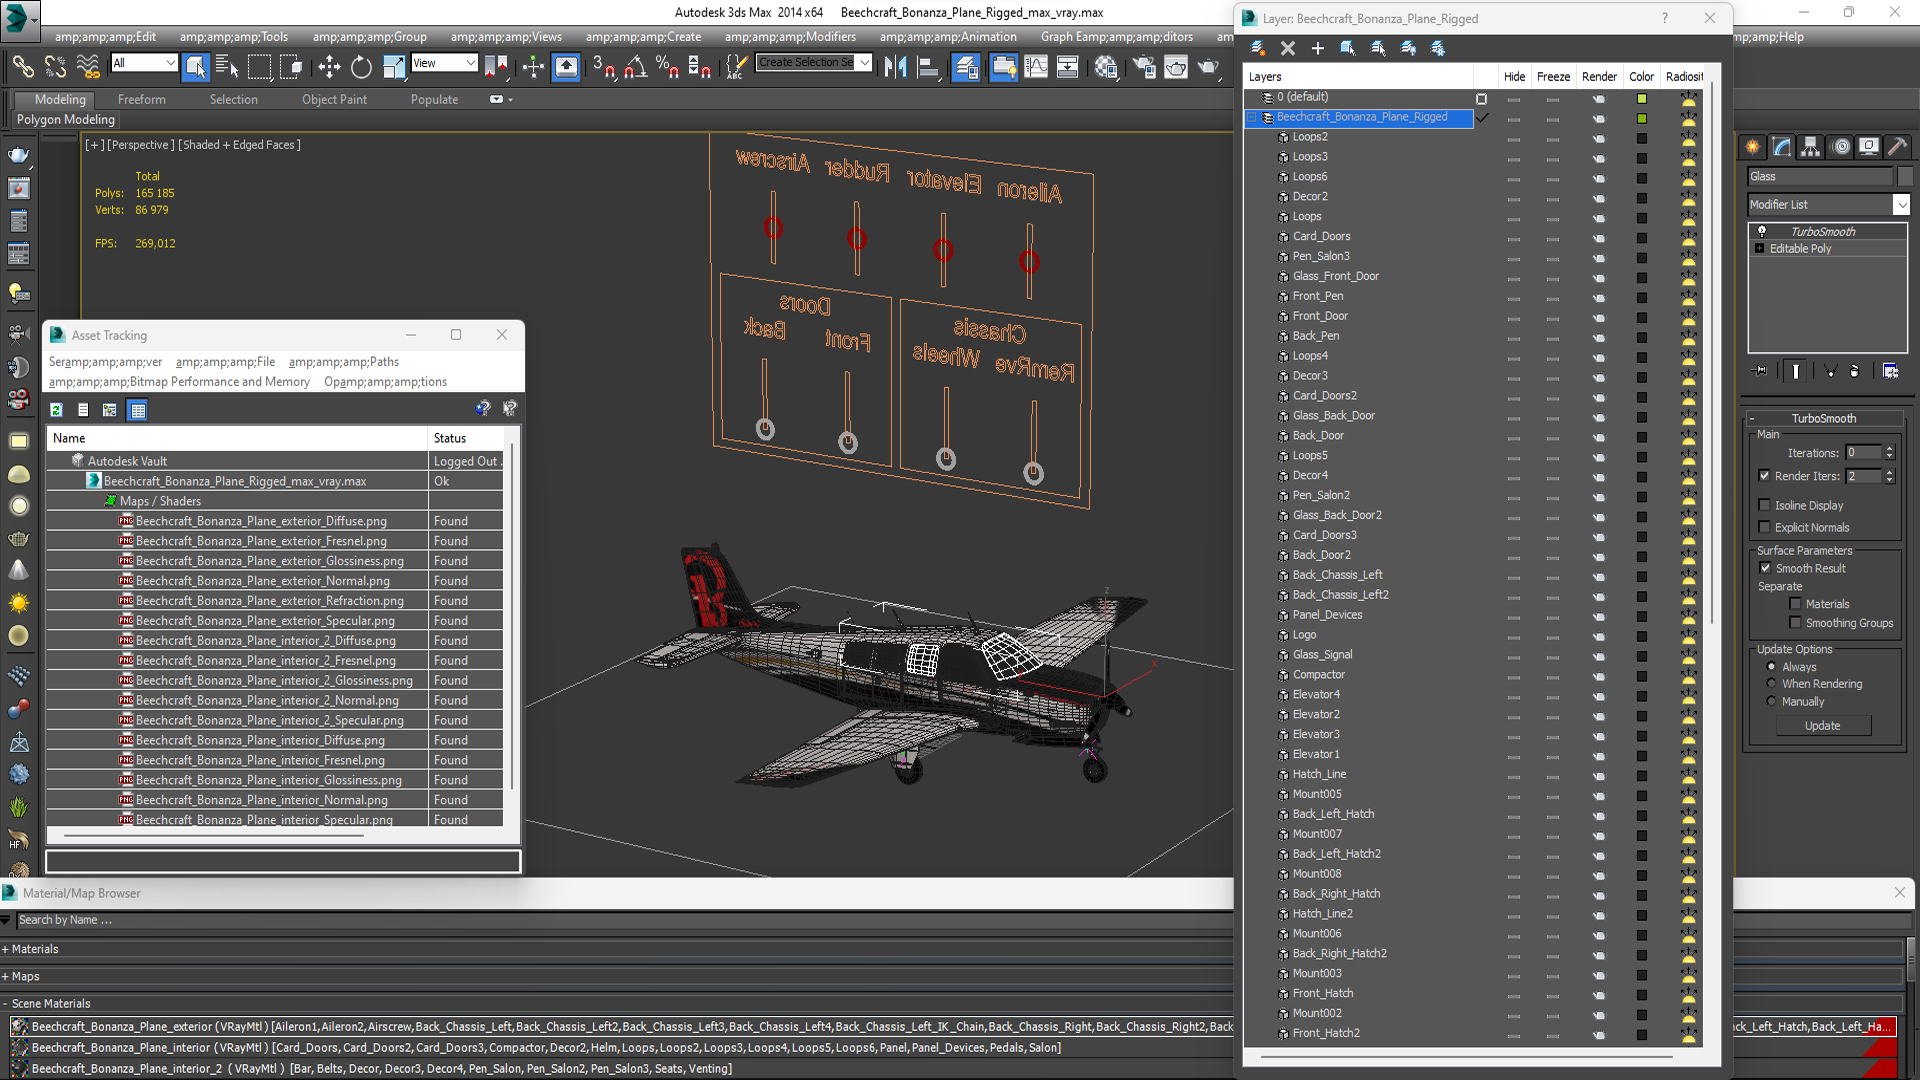Switch to the Populate ribbon tab
The height and width of the screenshot is (1080, 1920).
tap(434, 99)
